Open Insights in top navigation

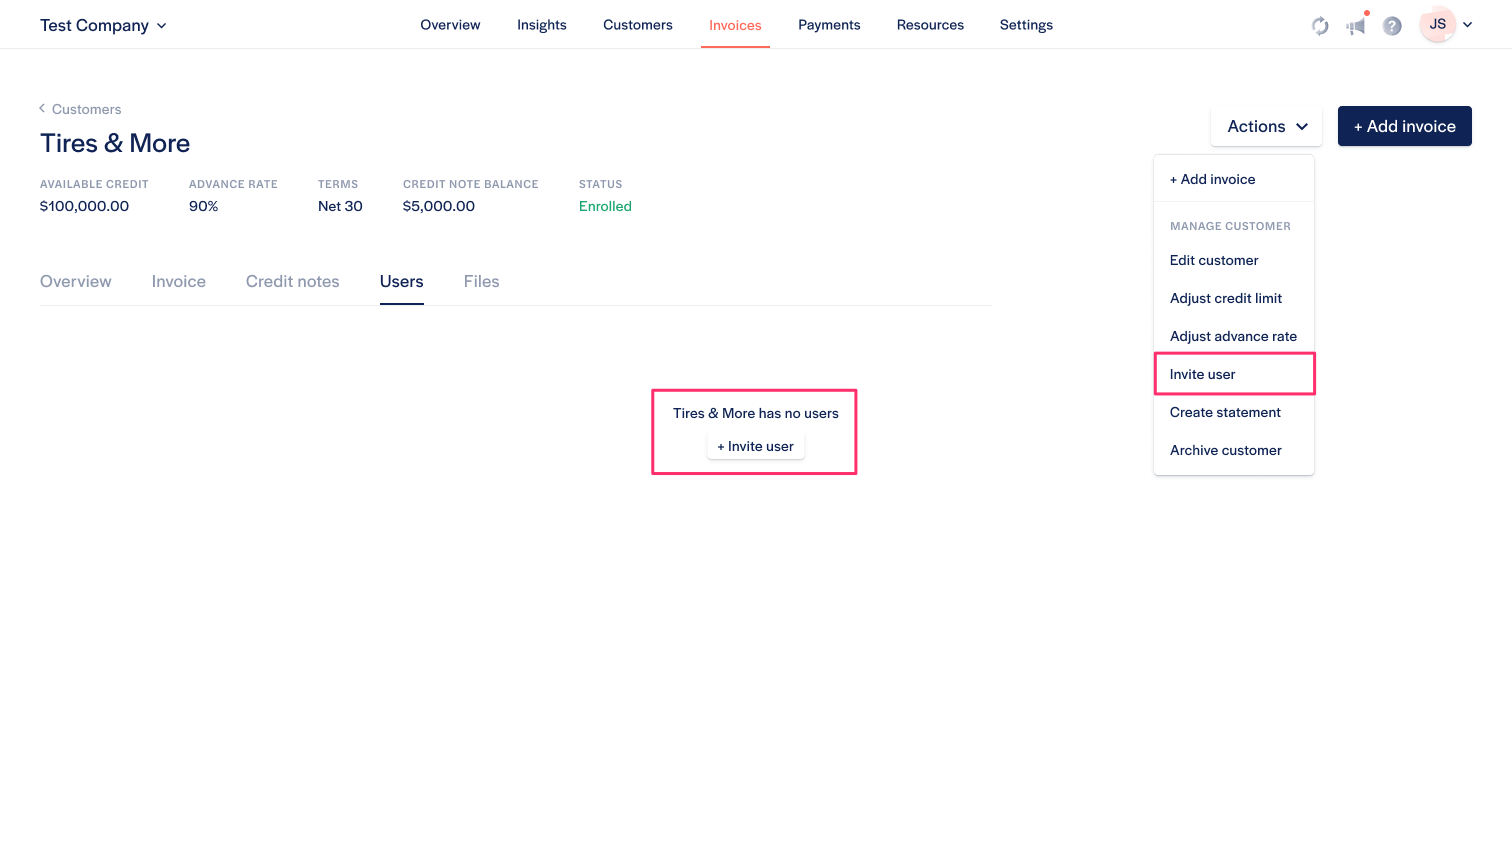541,25
